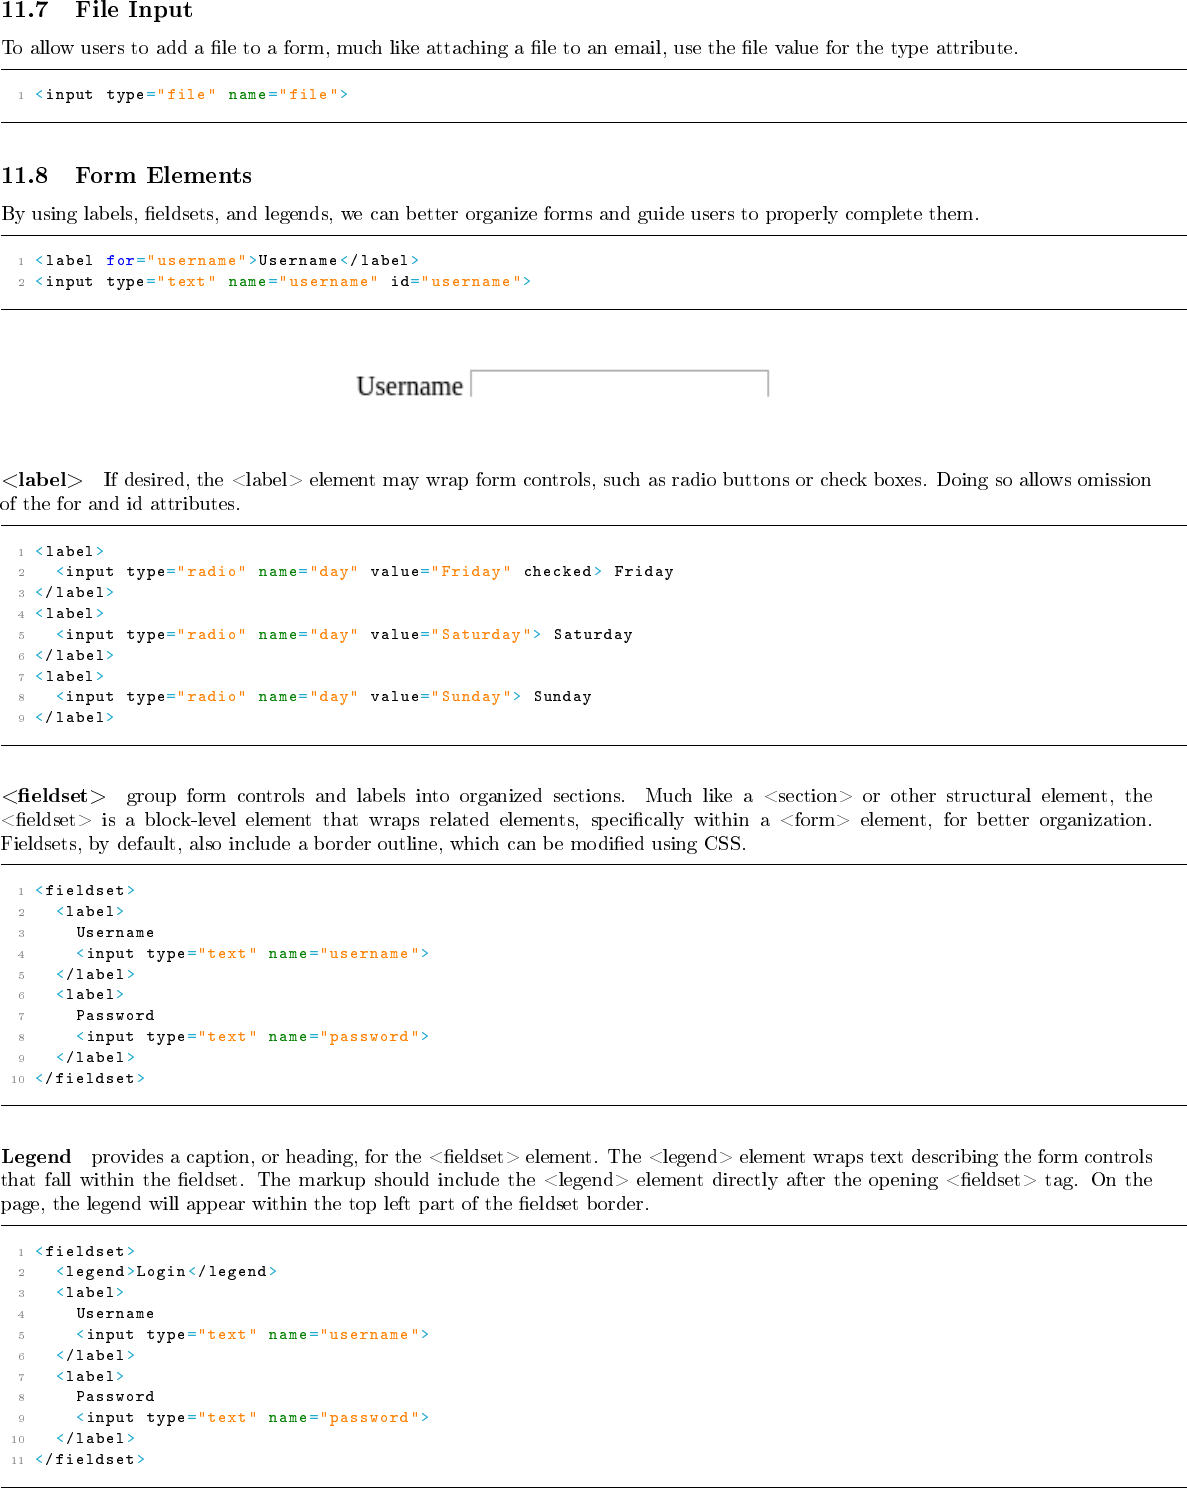Click the Username label next to input
This screenshot has width=1187, height=1488.
[x=410, y=386]
